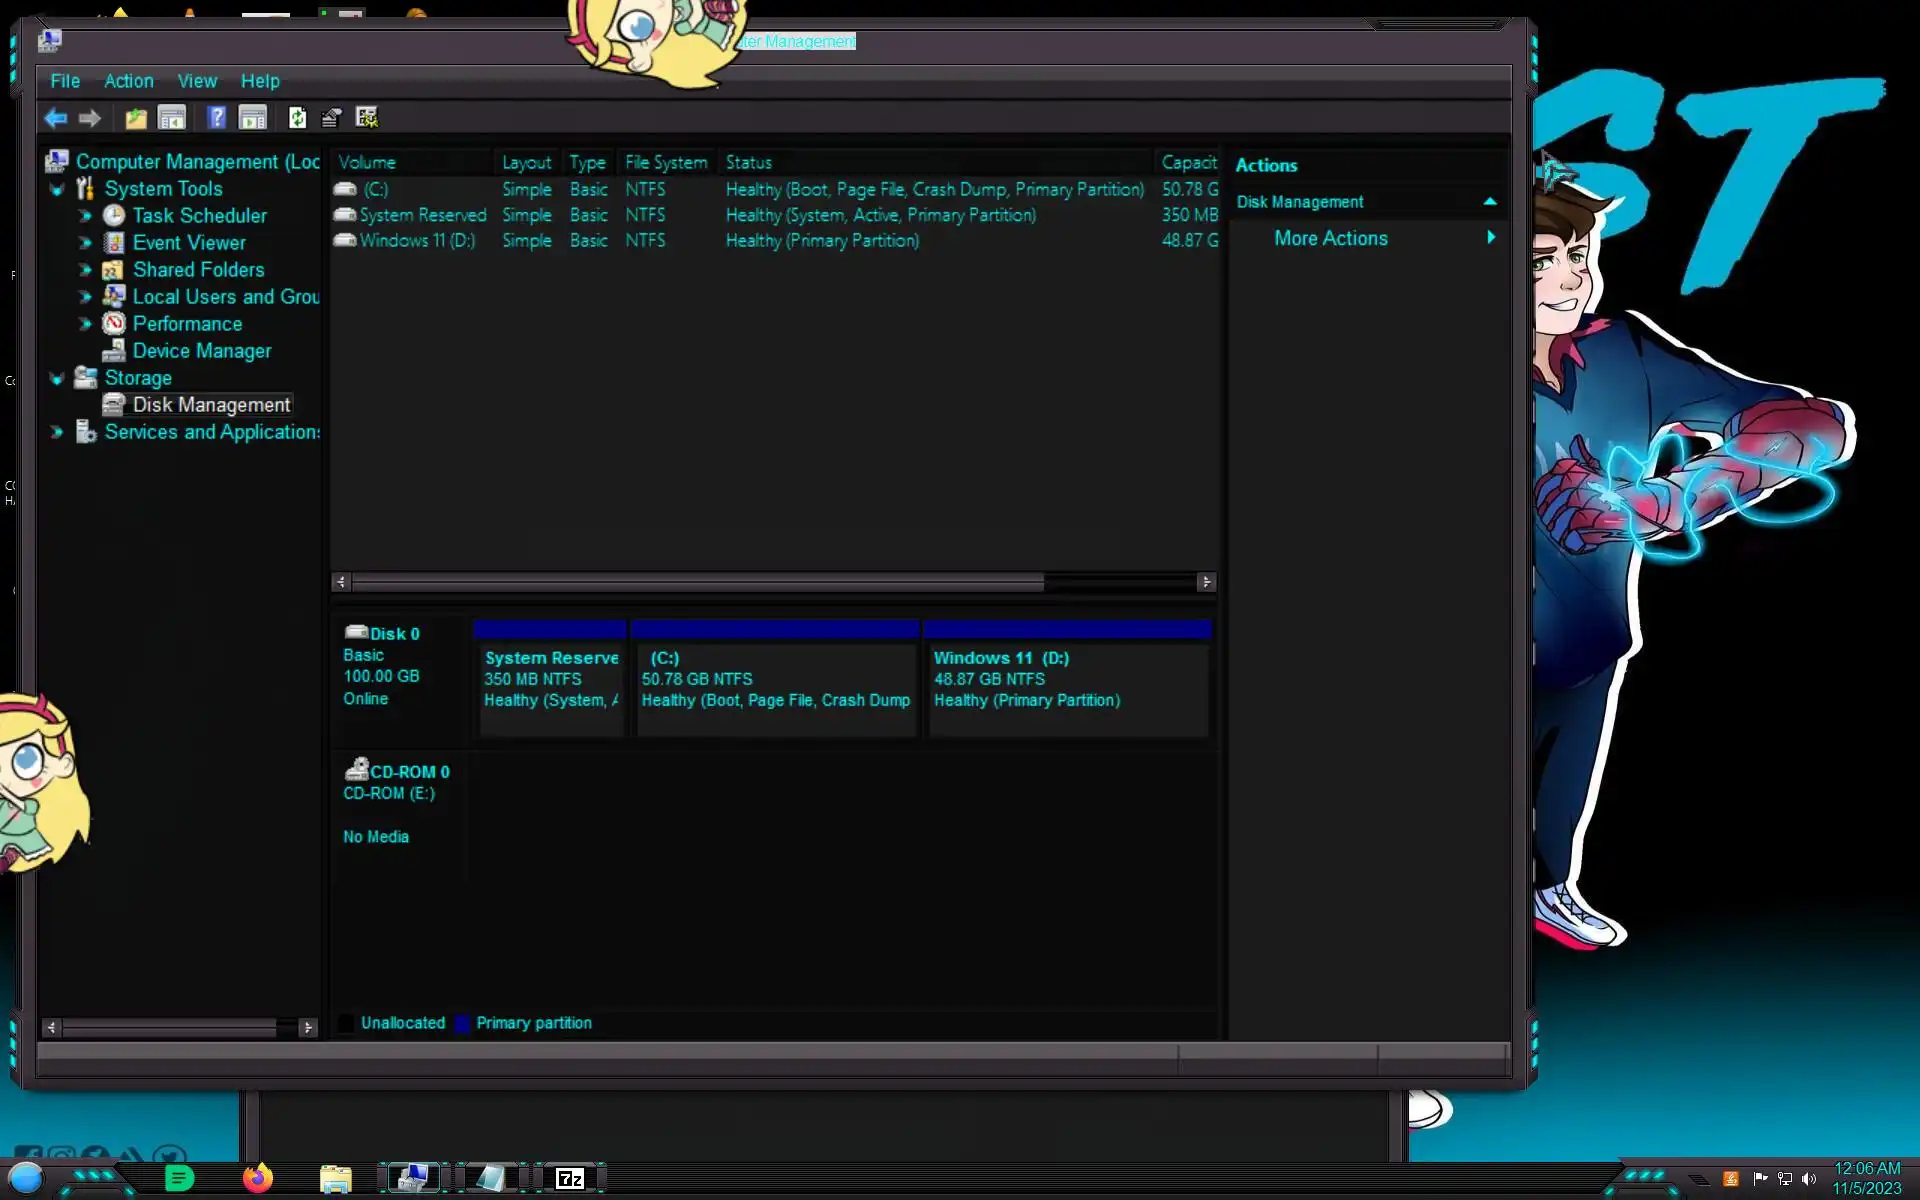Viewport: 1920px width, 1200px height.
Task: Open the Action menu
Action: coord(129,81)
